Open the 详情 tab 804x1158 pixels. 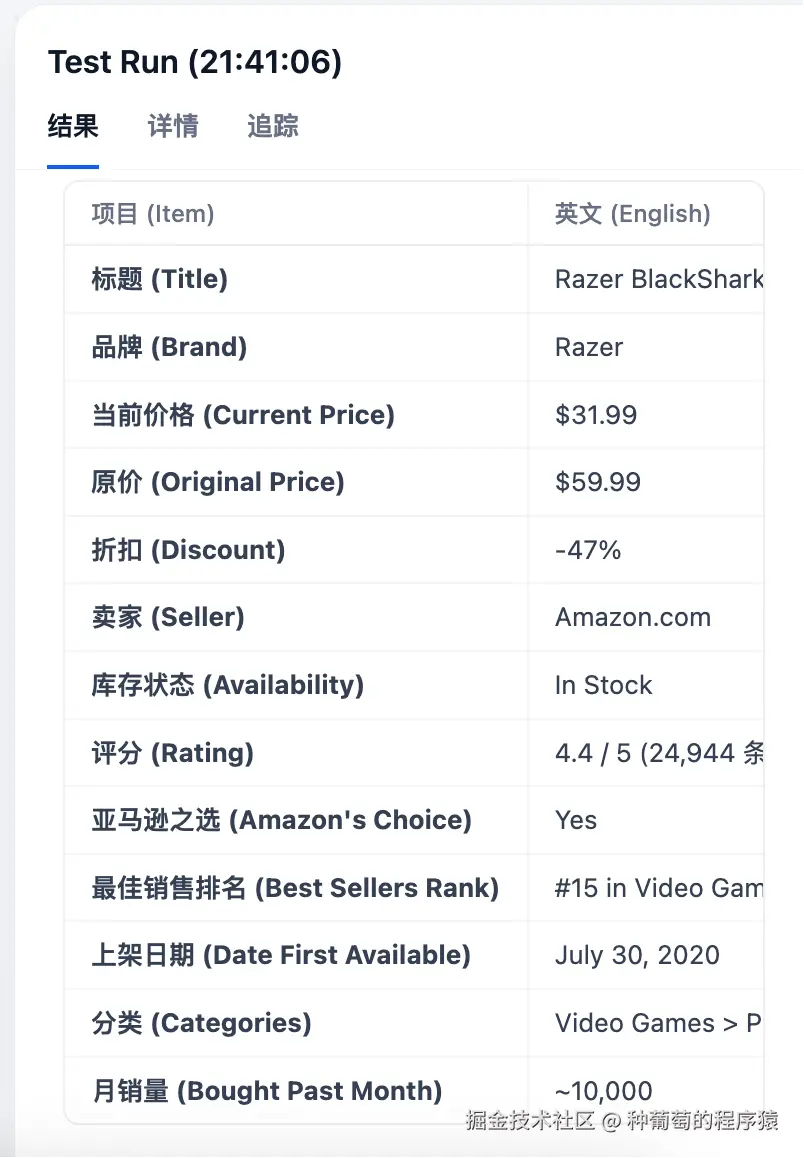(173, 127)
